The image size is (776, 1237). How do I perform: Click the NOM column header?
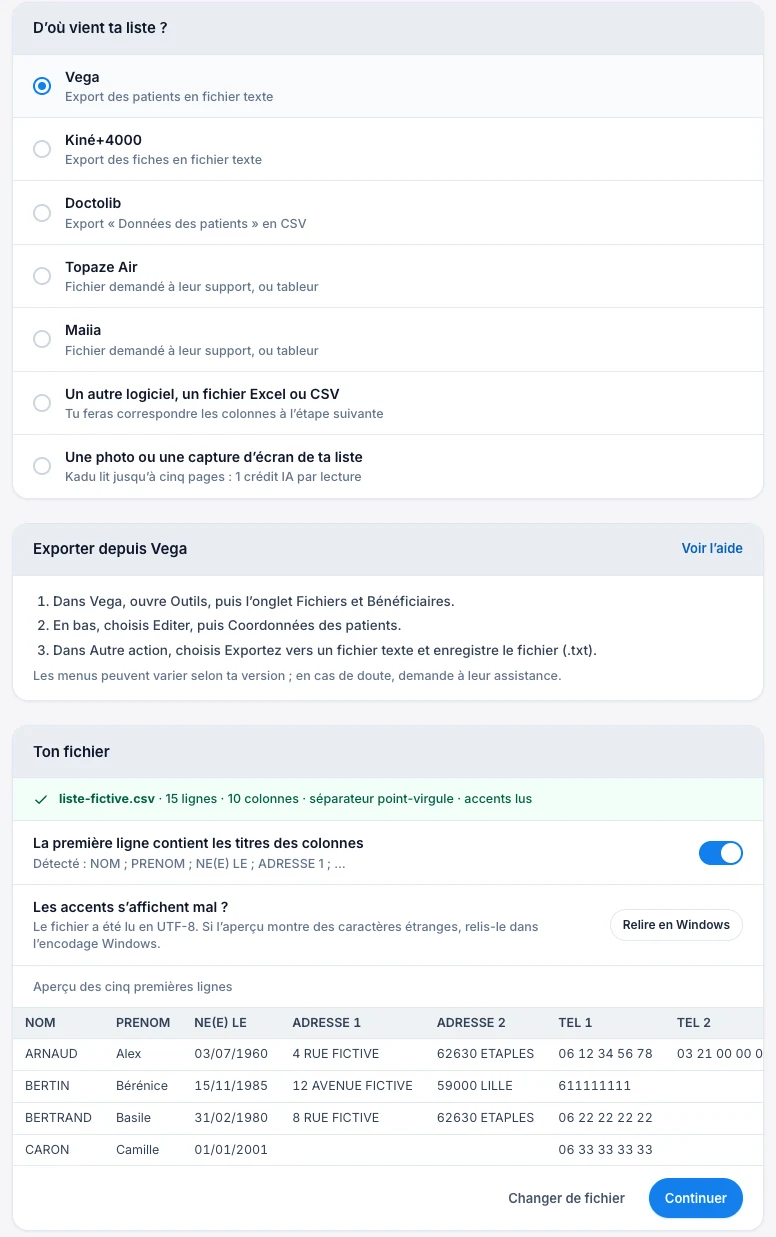(x=41, y=1023)
